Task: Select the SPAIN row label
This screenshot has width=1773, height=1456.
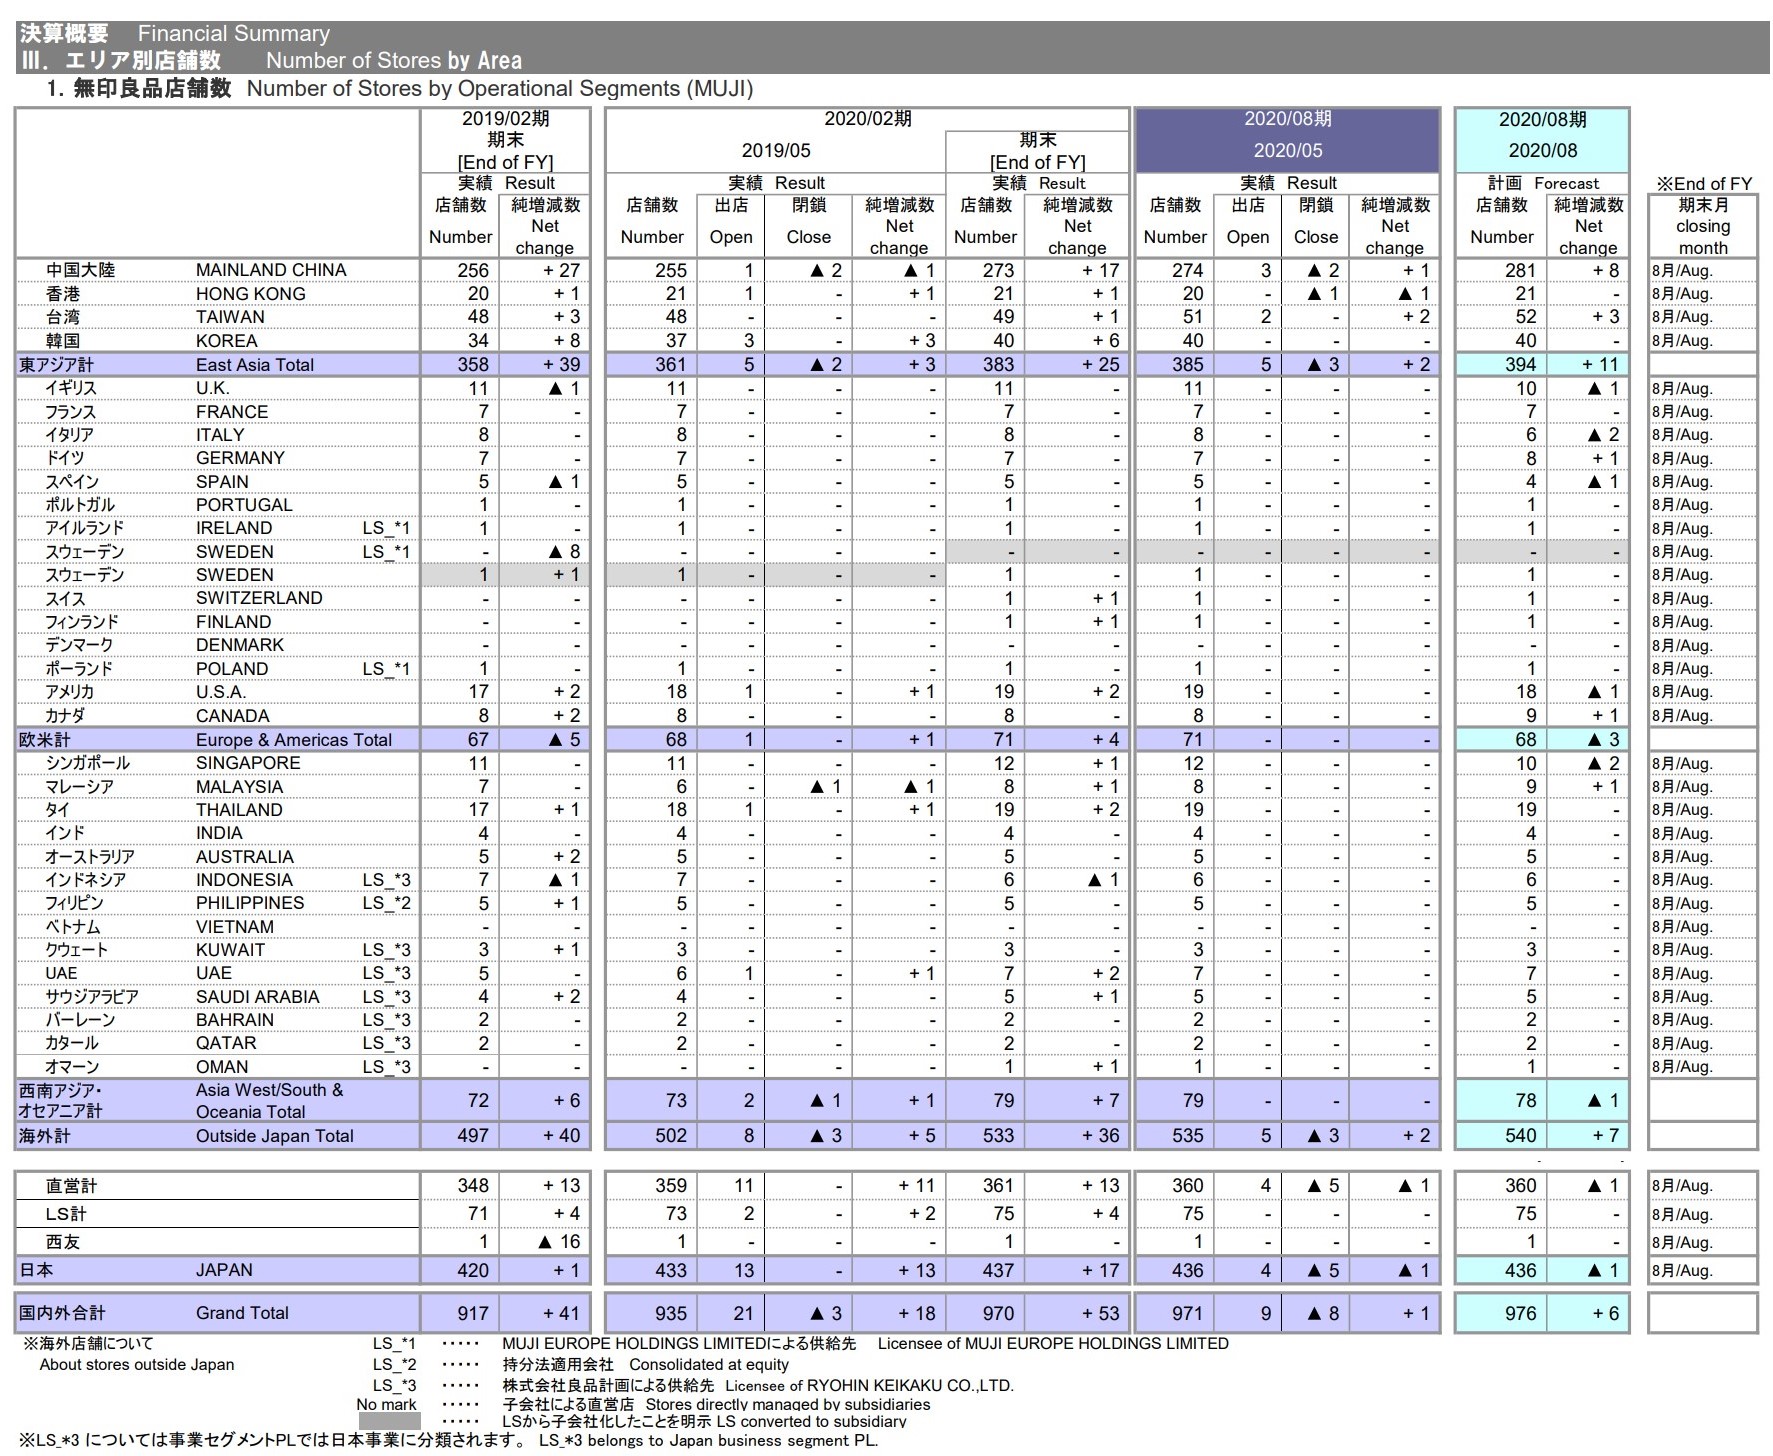Action: pyautogui.click(x=222, y=482)
